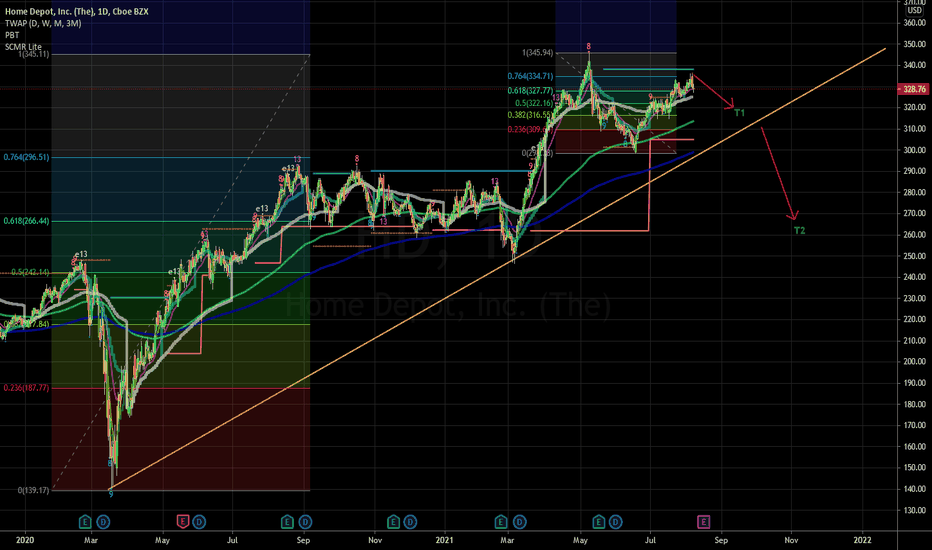This screenshot has height=550, width=932.
Task: Click the 2022 label on time axis
Action: [862, 540]
